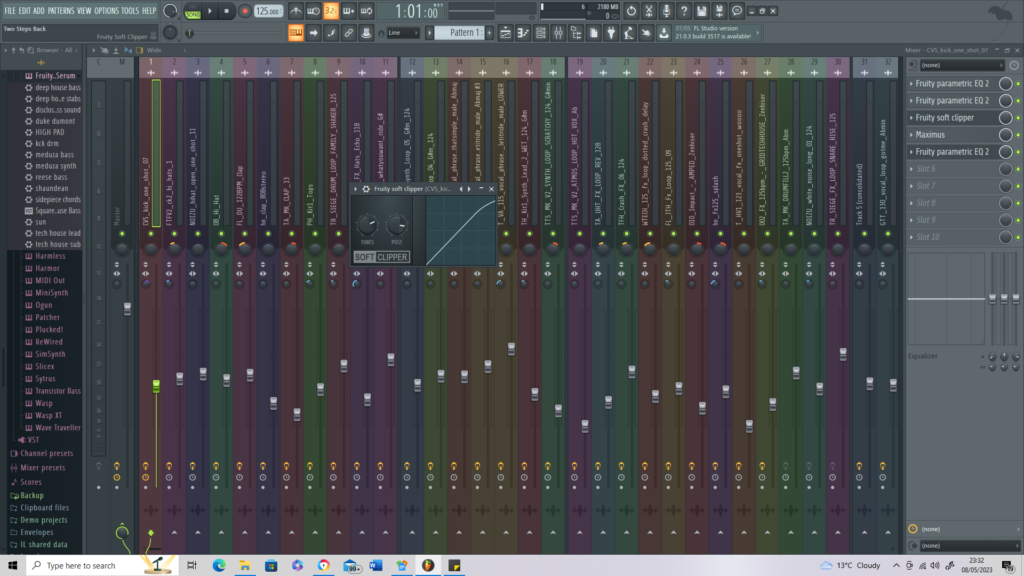
Task: Click the download content library icon
Action: pyautogui.click(x=664, y=33)
